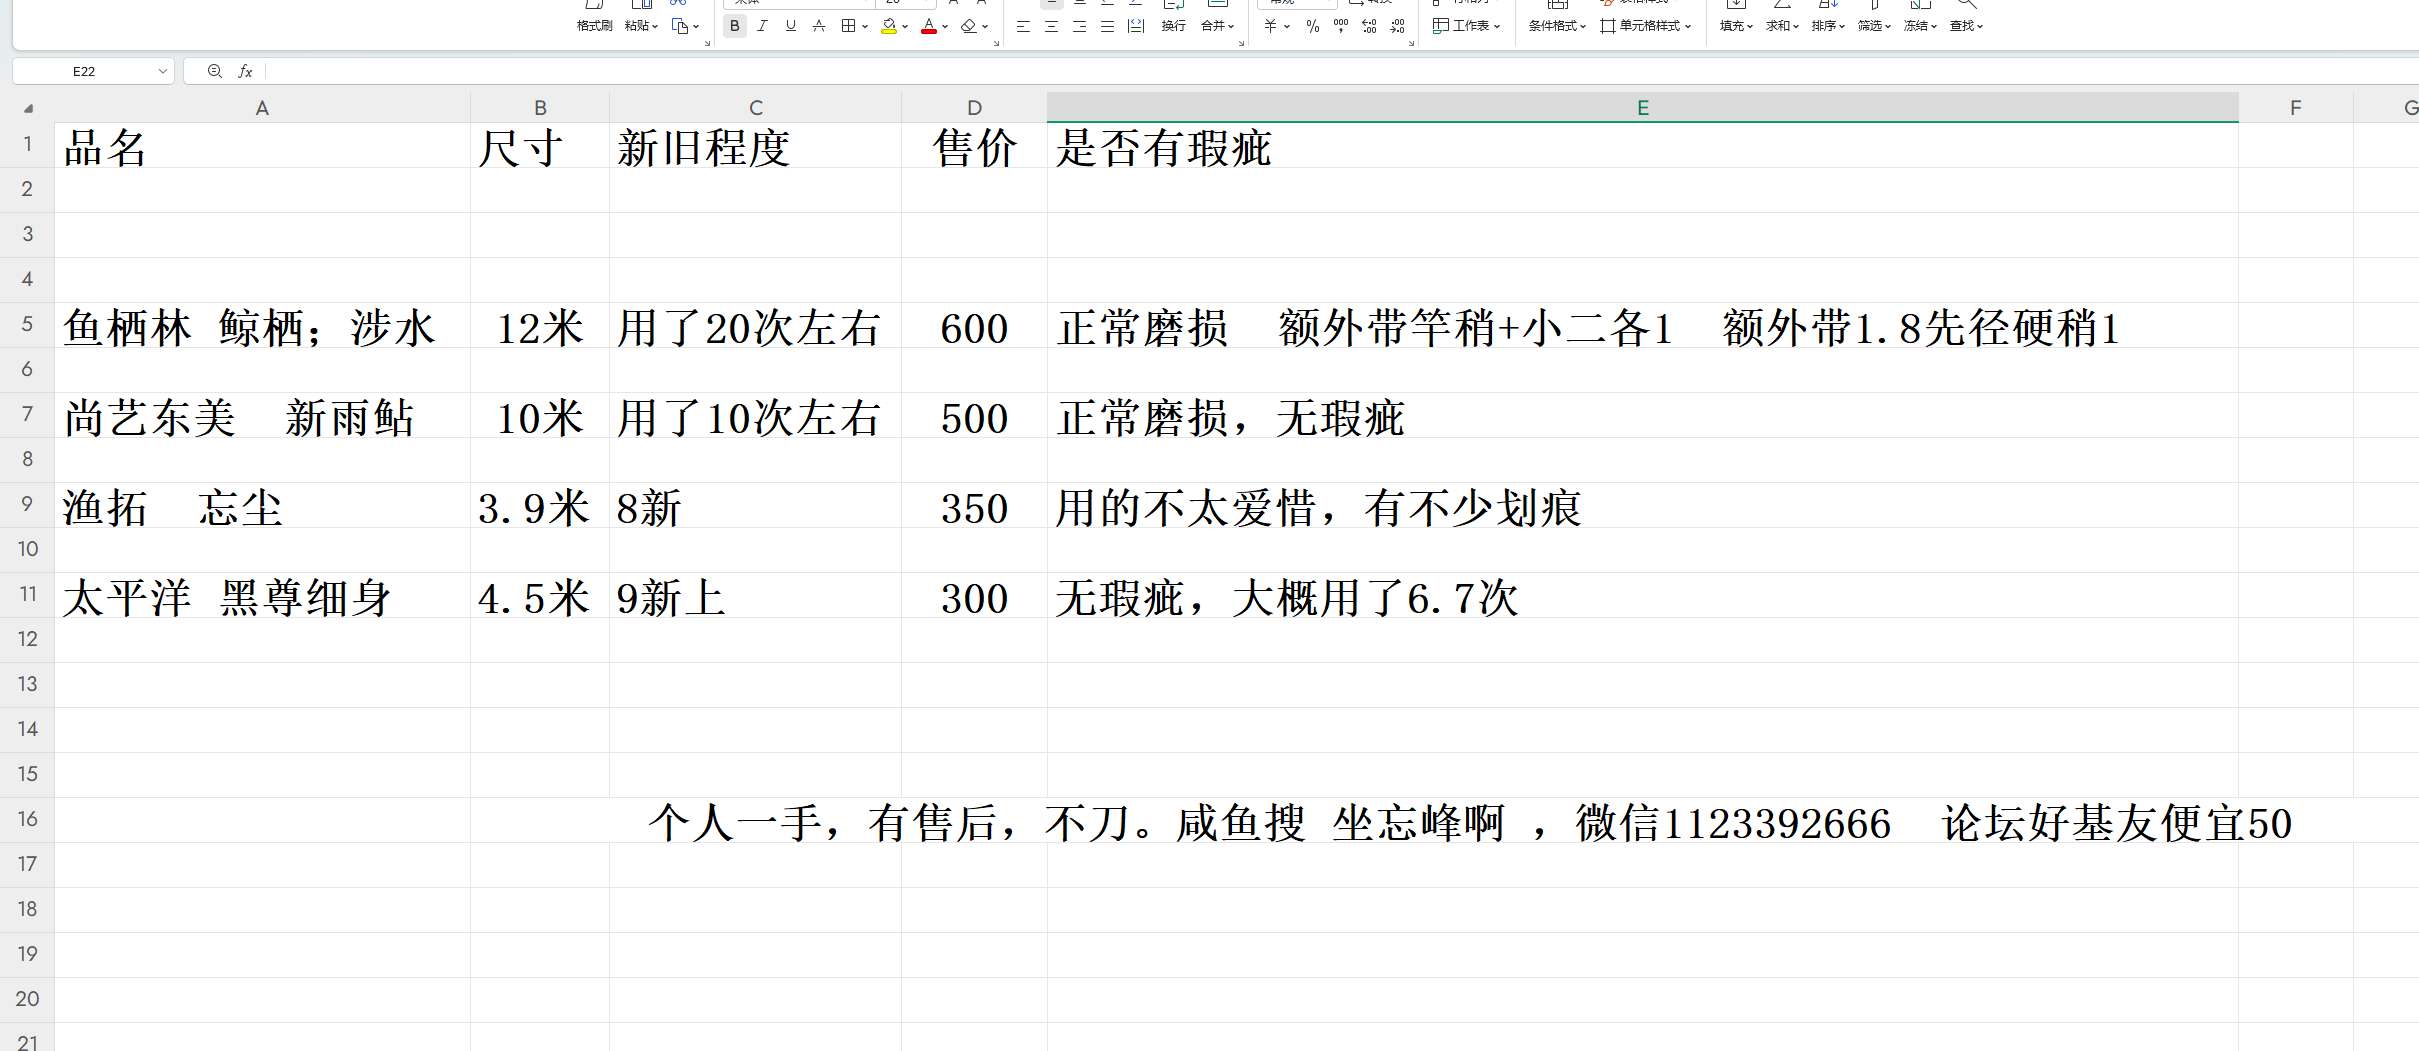Open 合并 merge cells dropdown
The height and width of the screenshot is (1051, 2419).
[x=1217, y=26]
